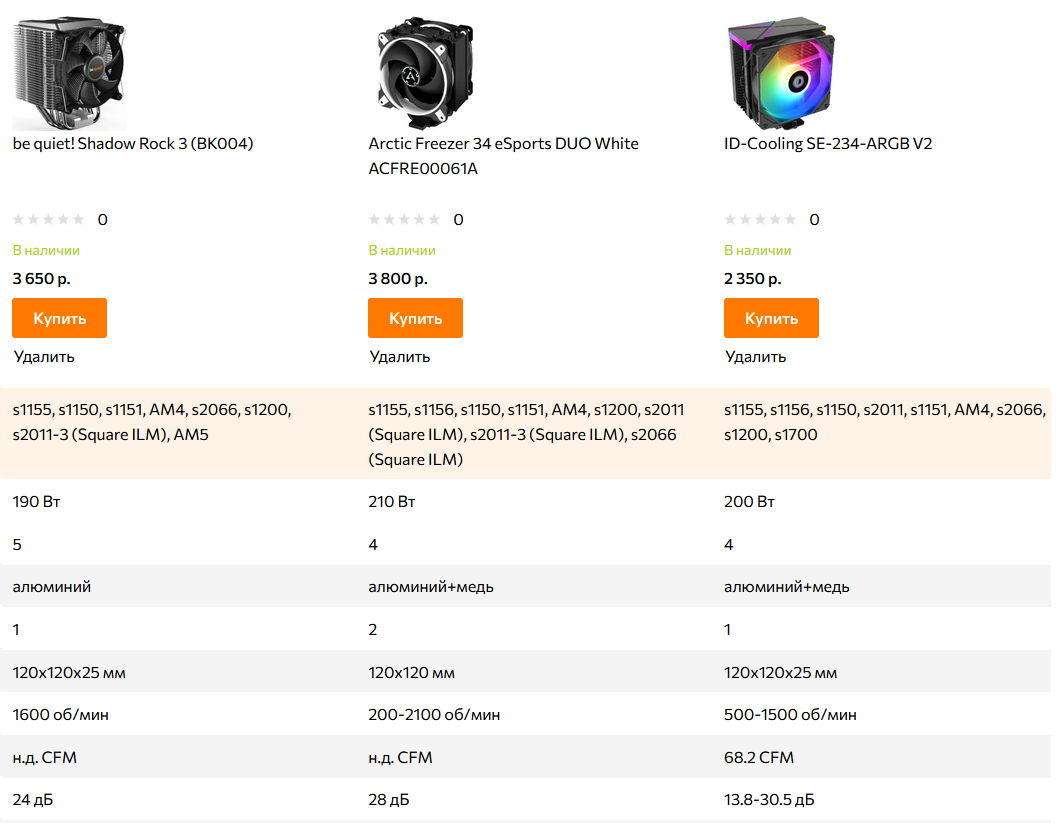Click the review count beside be quiet! stars
The image size is (1060, 823).
click(103, 220)
